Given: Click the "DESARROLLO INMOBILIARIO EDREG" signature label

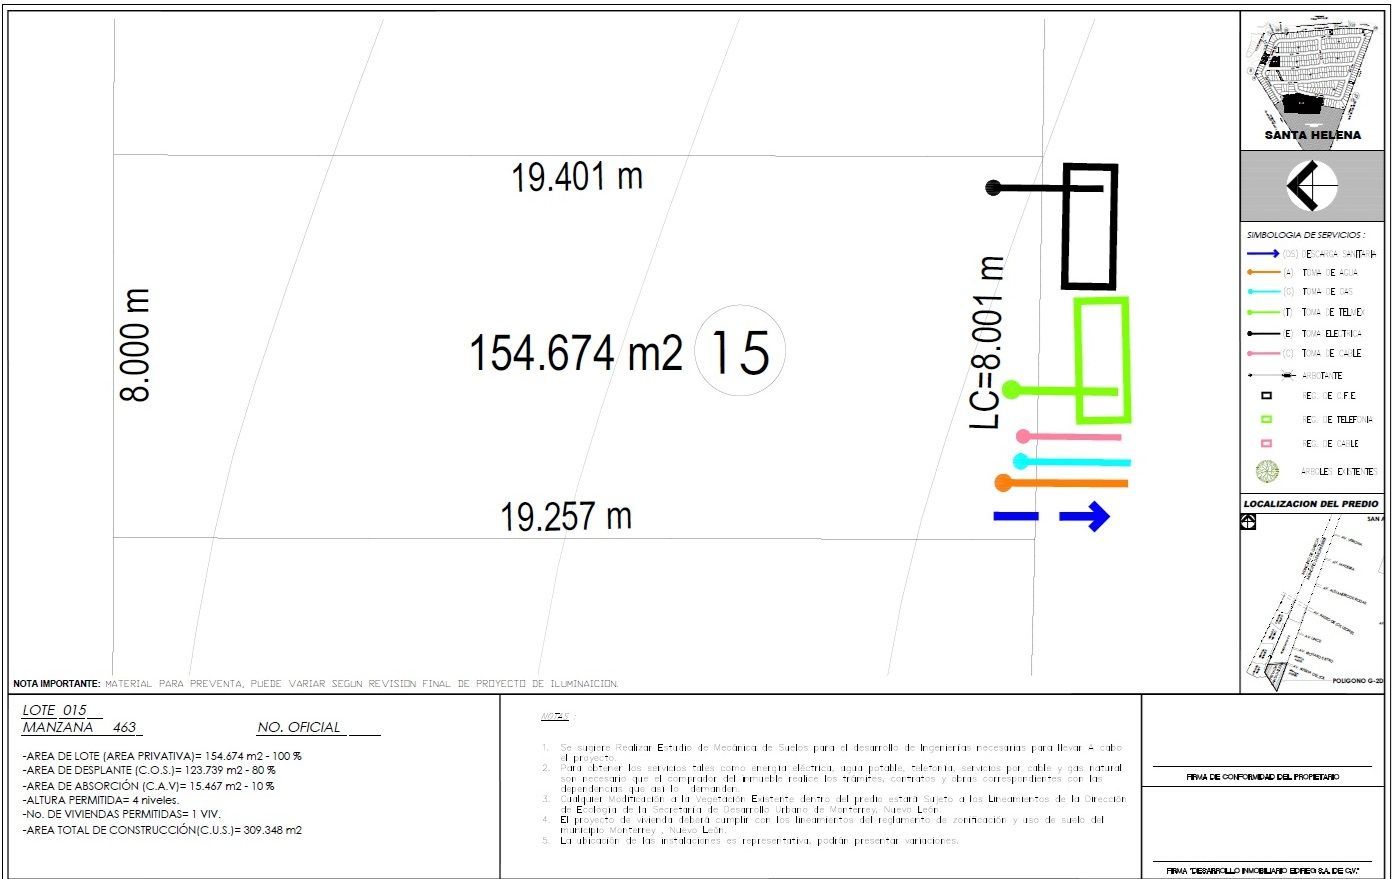Looking at the screenshot, I should point(1262,871).
